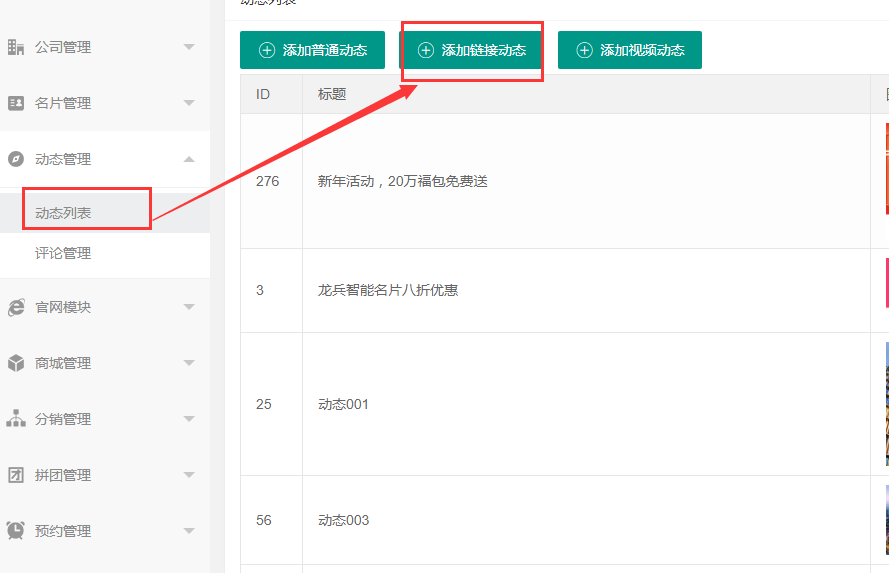Expand the 名片管理 dropdown arrow

point(189,103)
